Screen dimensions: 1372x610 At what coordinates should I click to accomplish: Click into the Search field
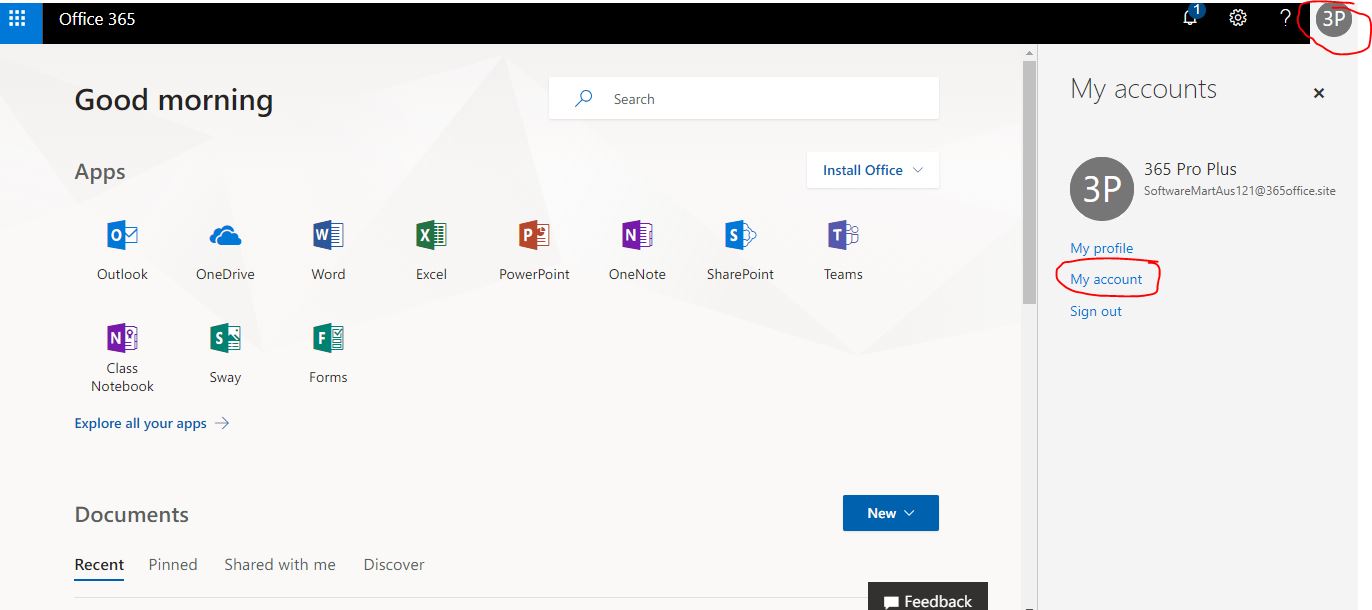[x=744, y=98]
